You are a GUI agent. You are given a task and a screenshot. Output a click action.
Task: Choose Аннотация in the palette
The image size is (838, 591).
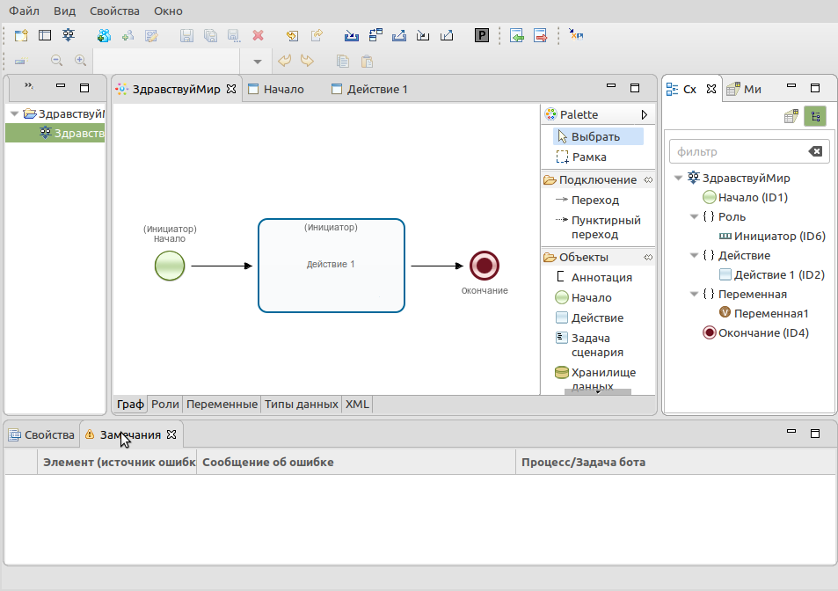[x=593, y=278]
